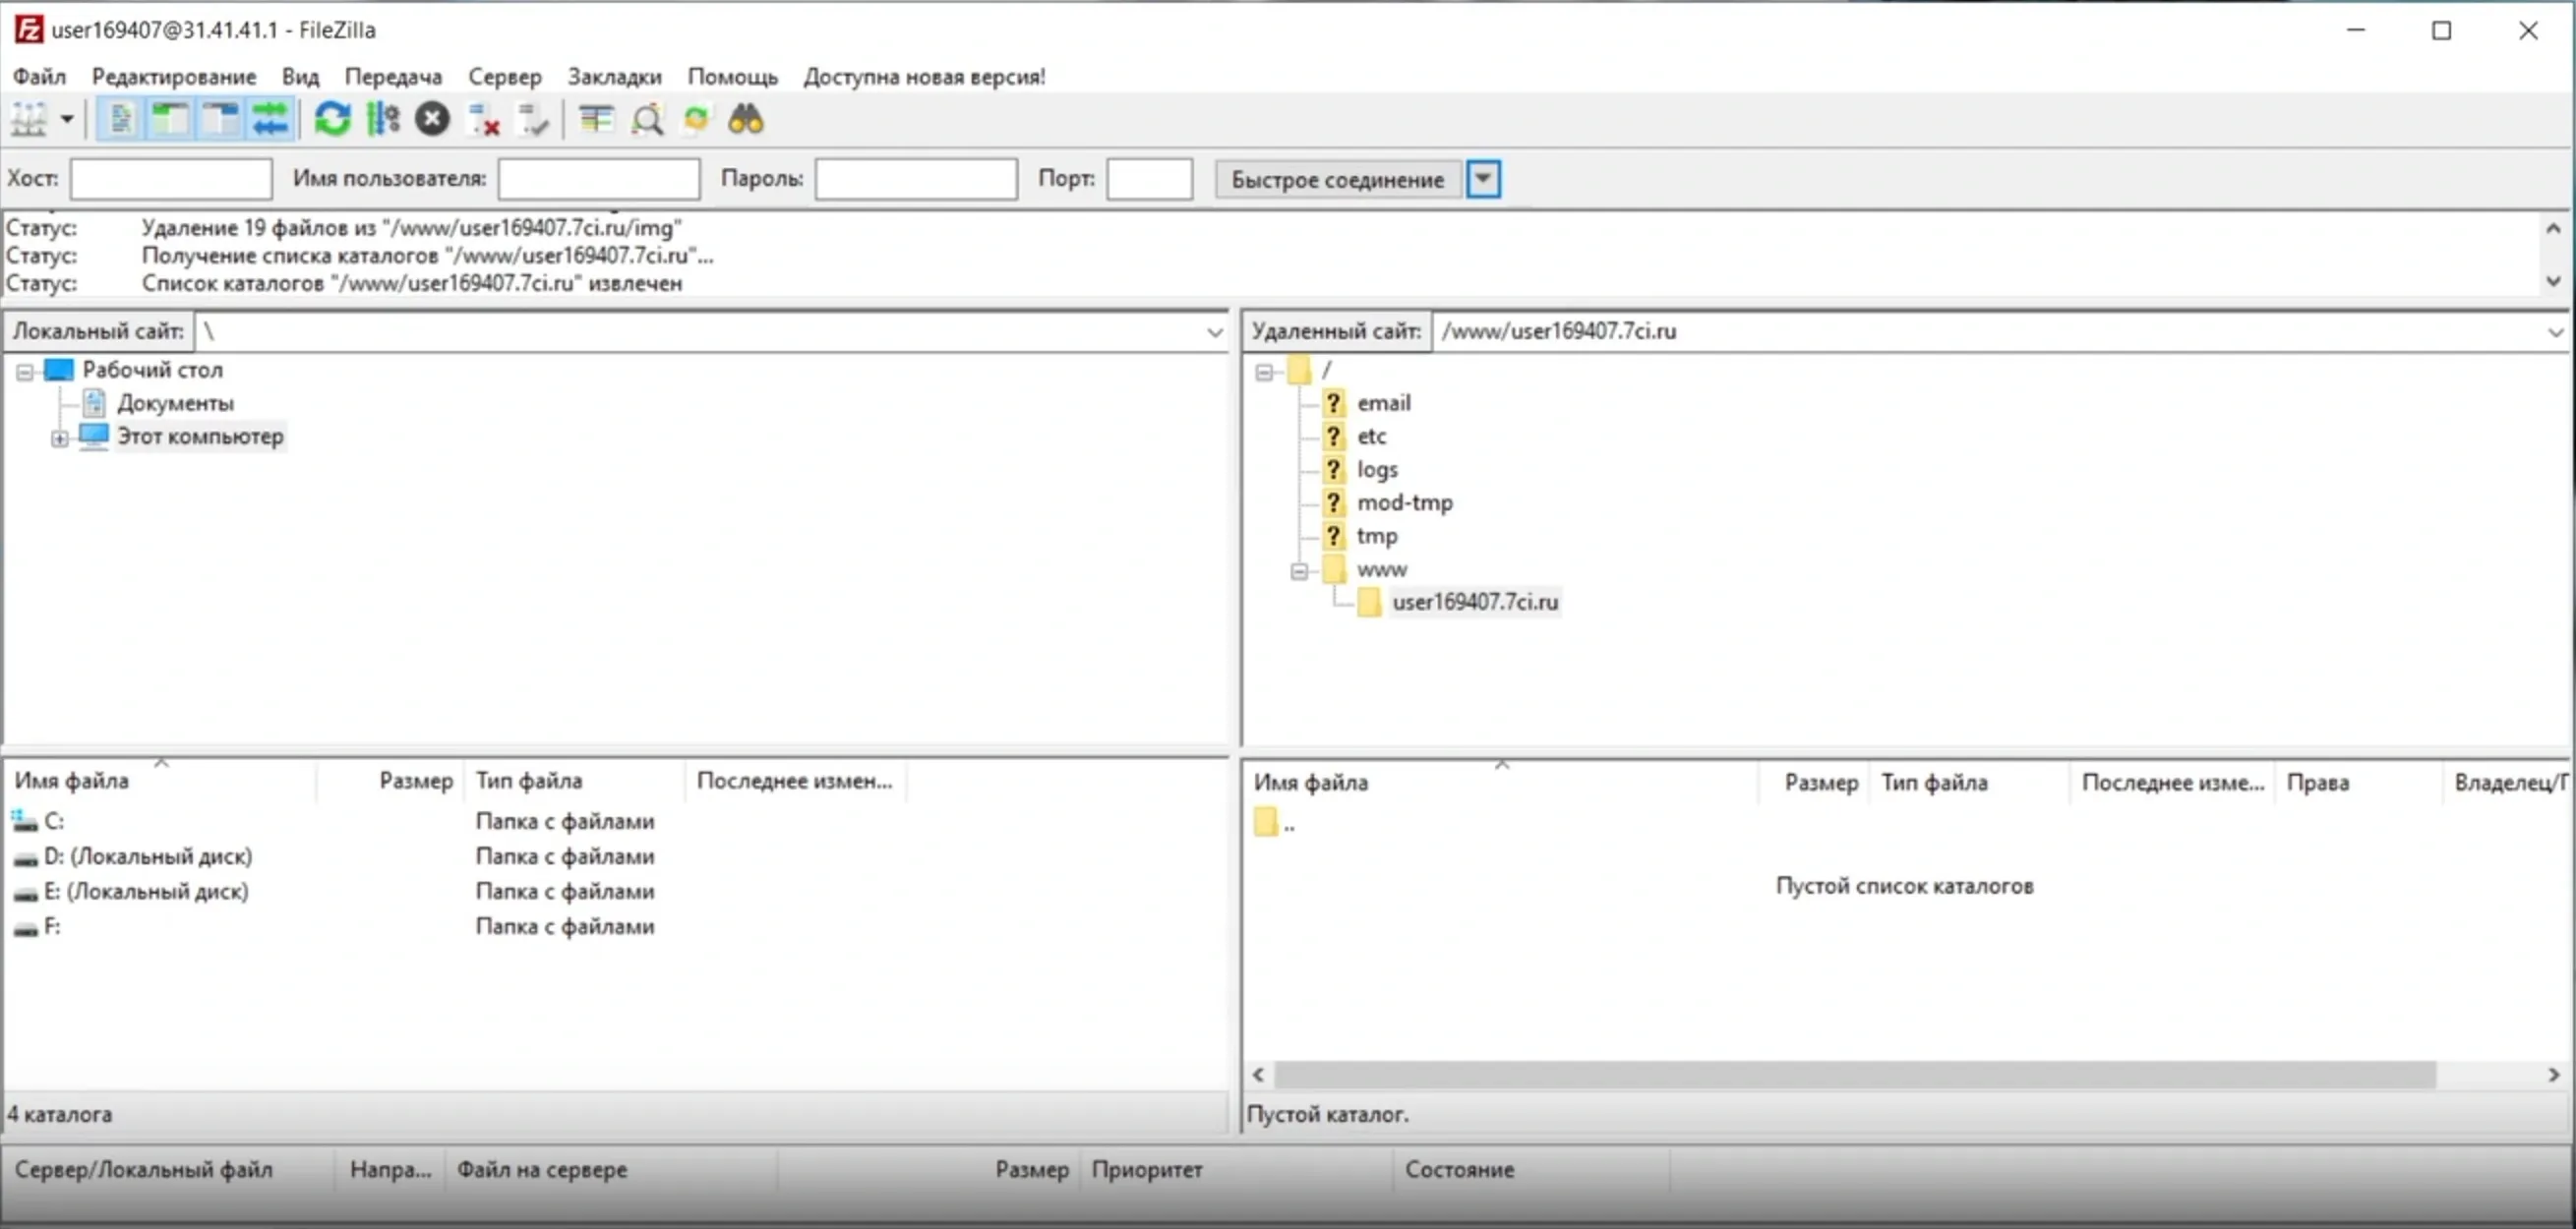Click the remote list horizontal scrollbar thumb

(x=1856, y=1075)
